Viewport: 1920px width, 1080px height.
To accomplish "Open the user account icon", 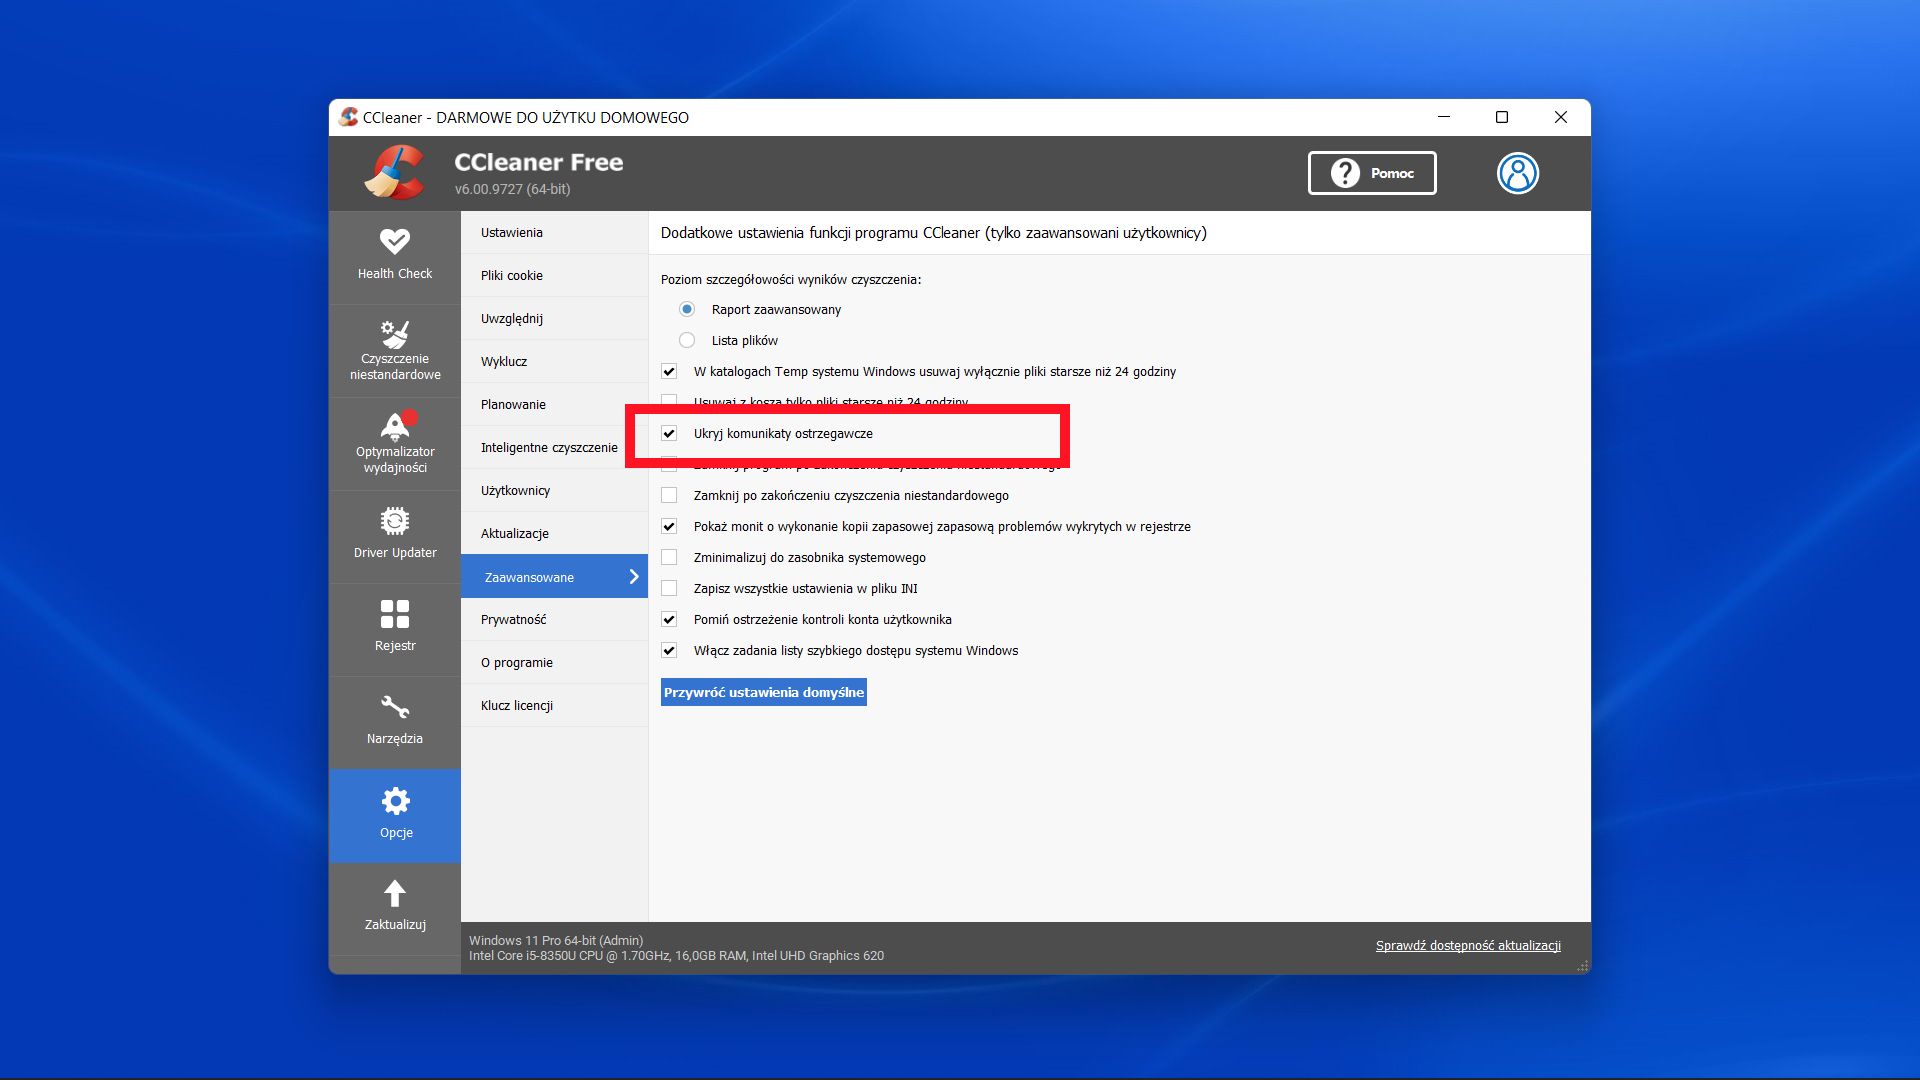I will [x=1518, y=172].
